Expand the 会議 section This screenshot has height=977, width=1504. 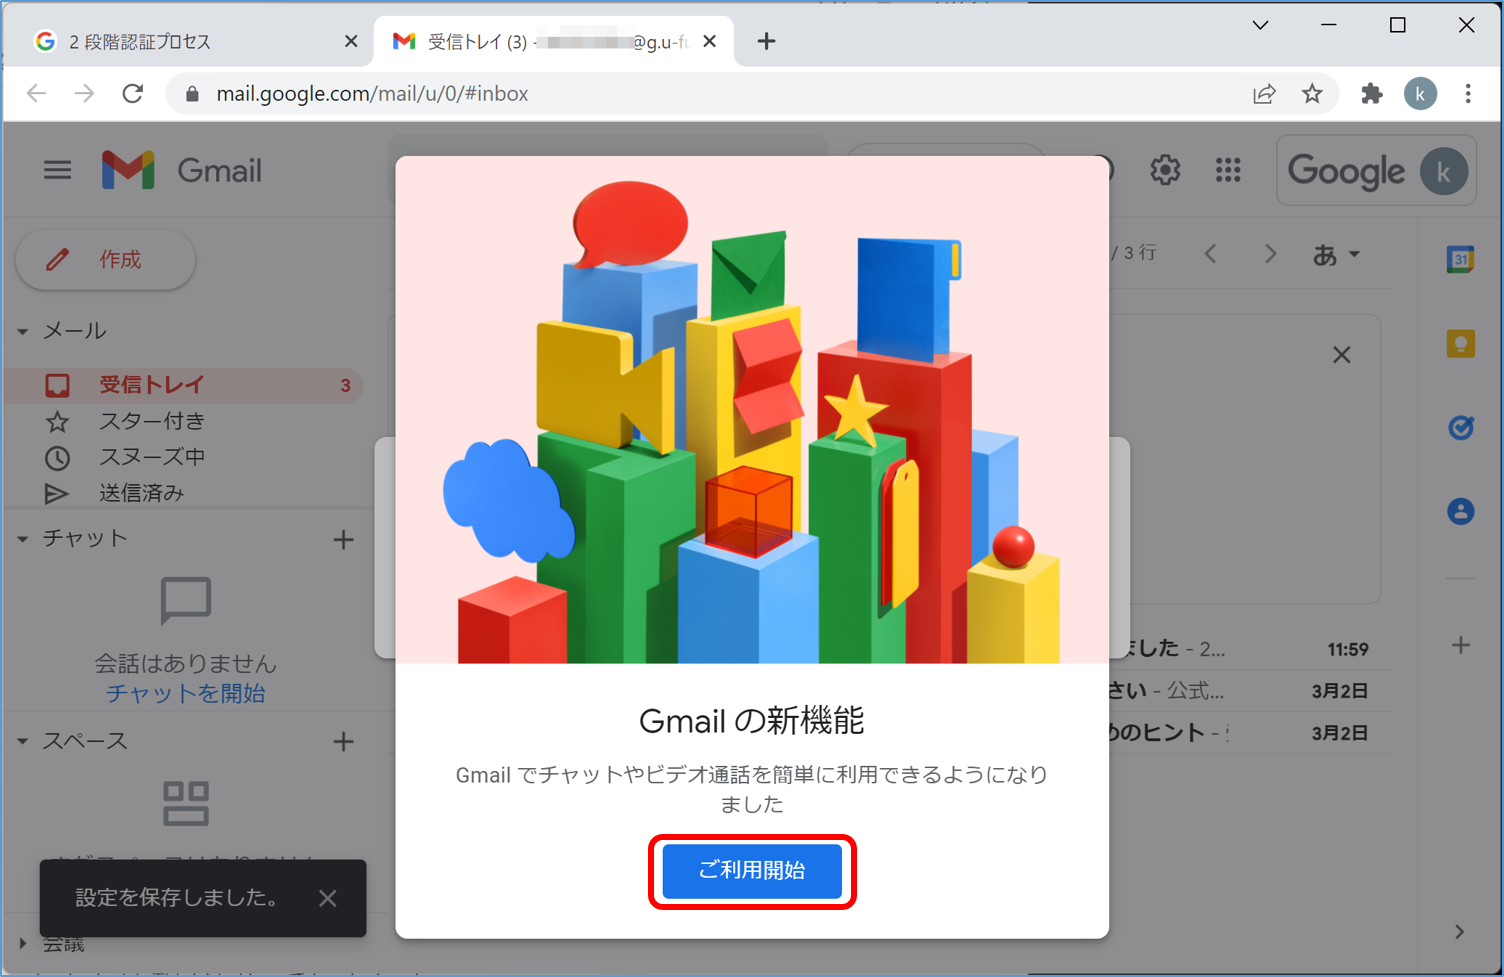point(22,943)
